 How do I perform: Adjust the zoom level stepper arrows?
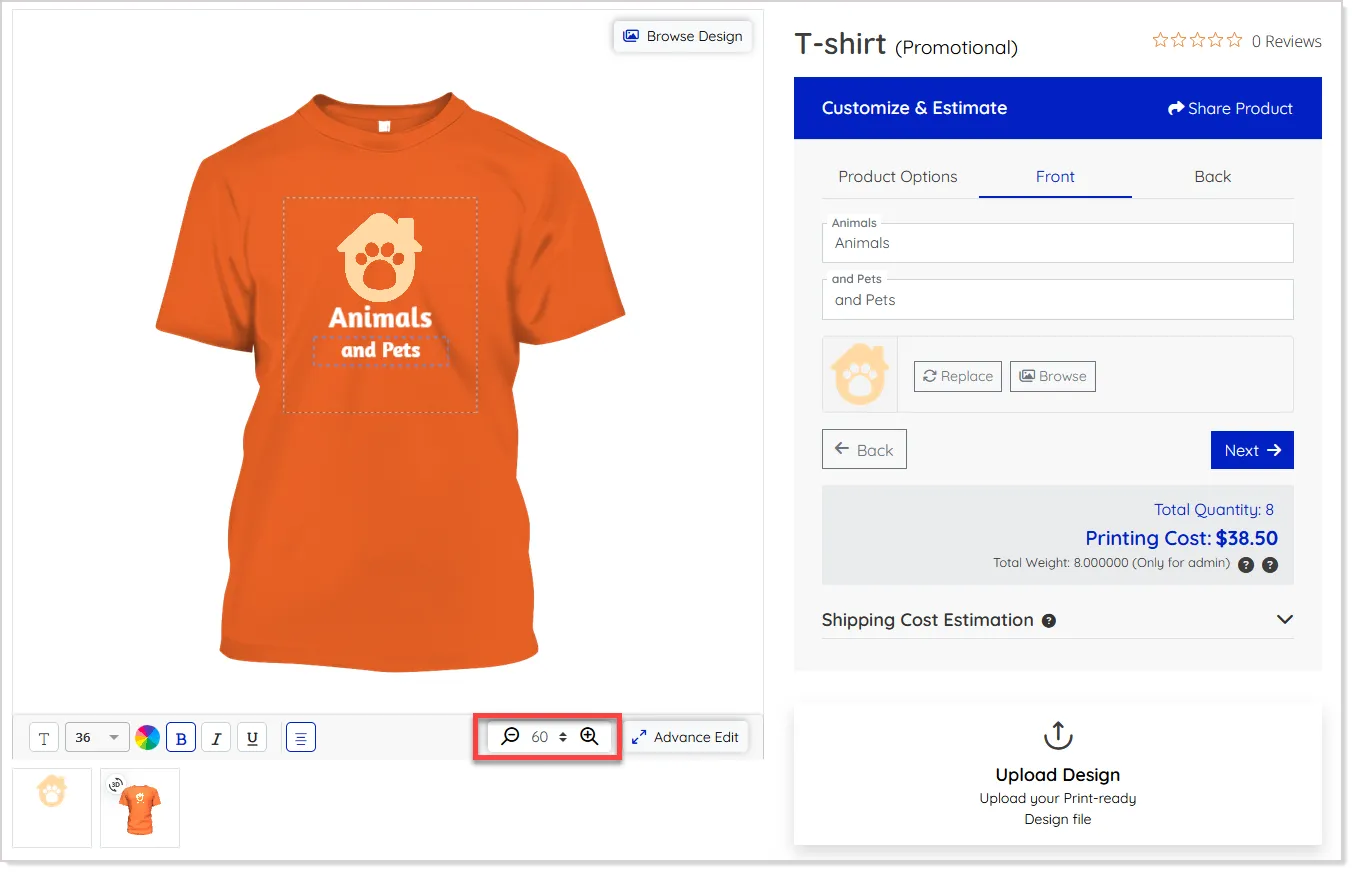[563, 737]
